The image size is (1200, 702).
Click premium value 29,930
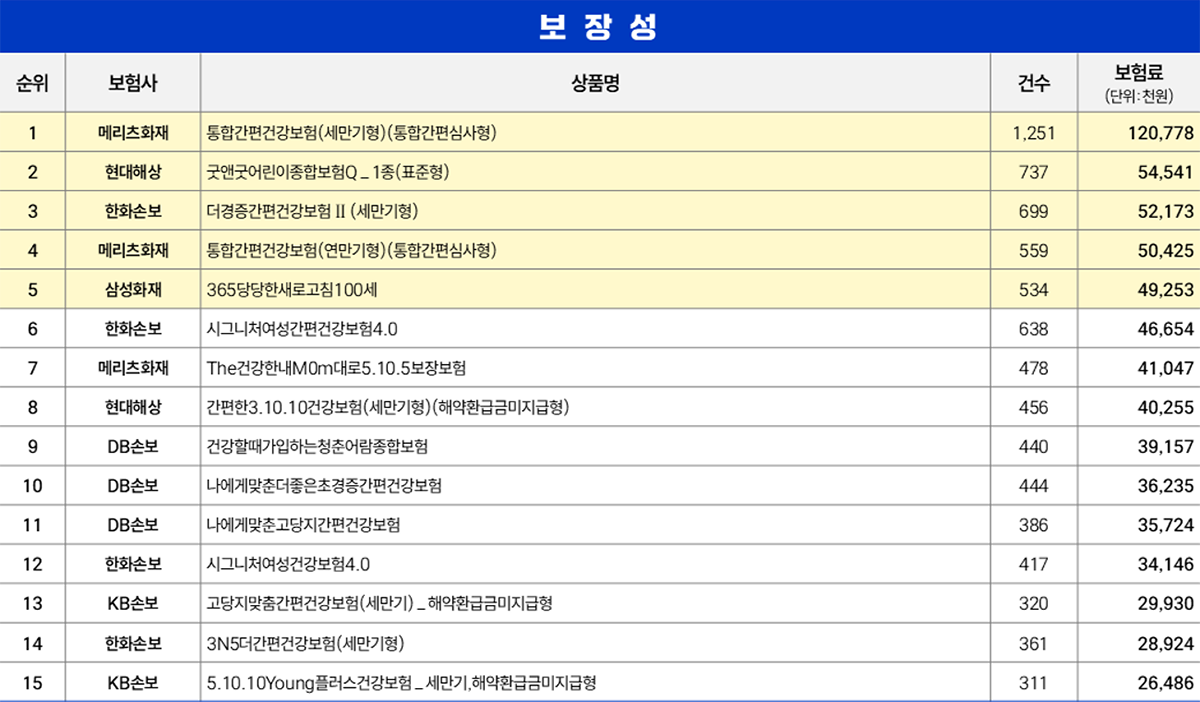pos(1166,603)
